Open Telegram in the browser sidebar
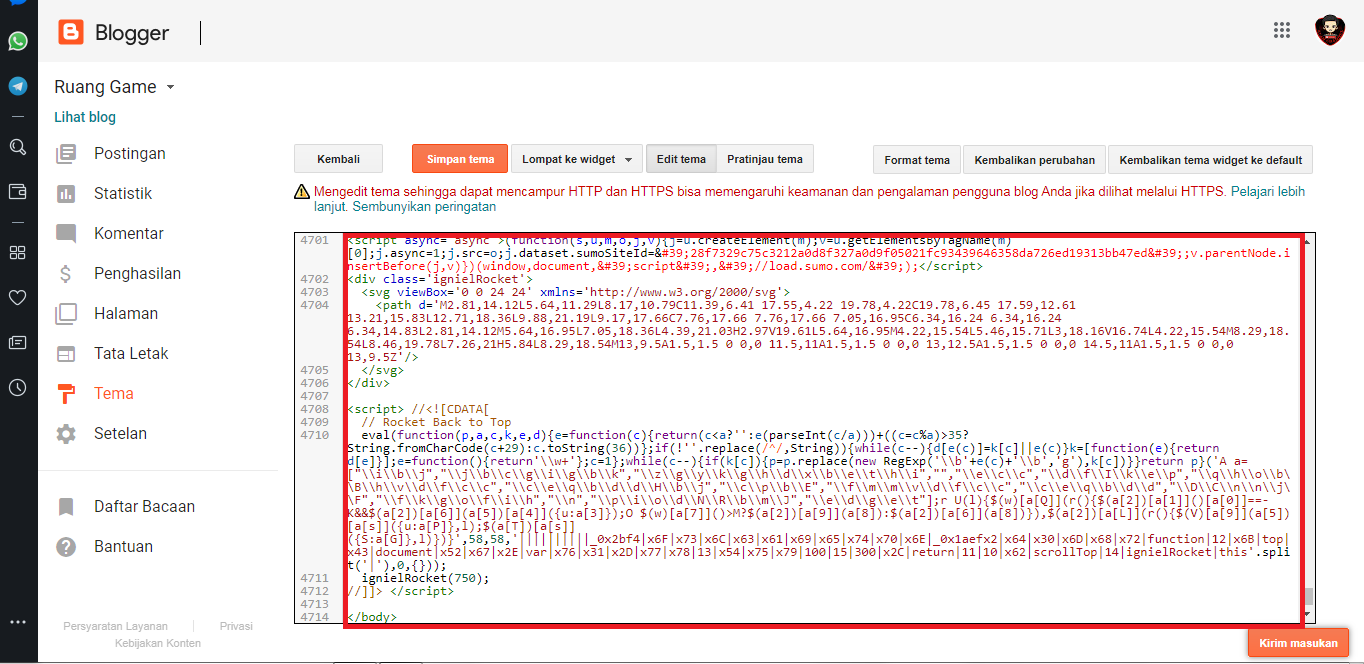The width and height of the screenshot is (1364, 664). [18, 86]
